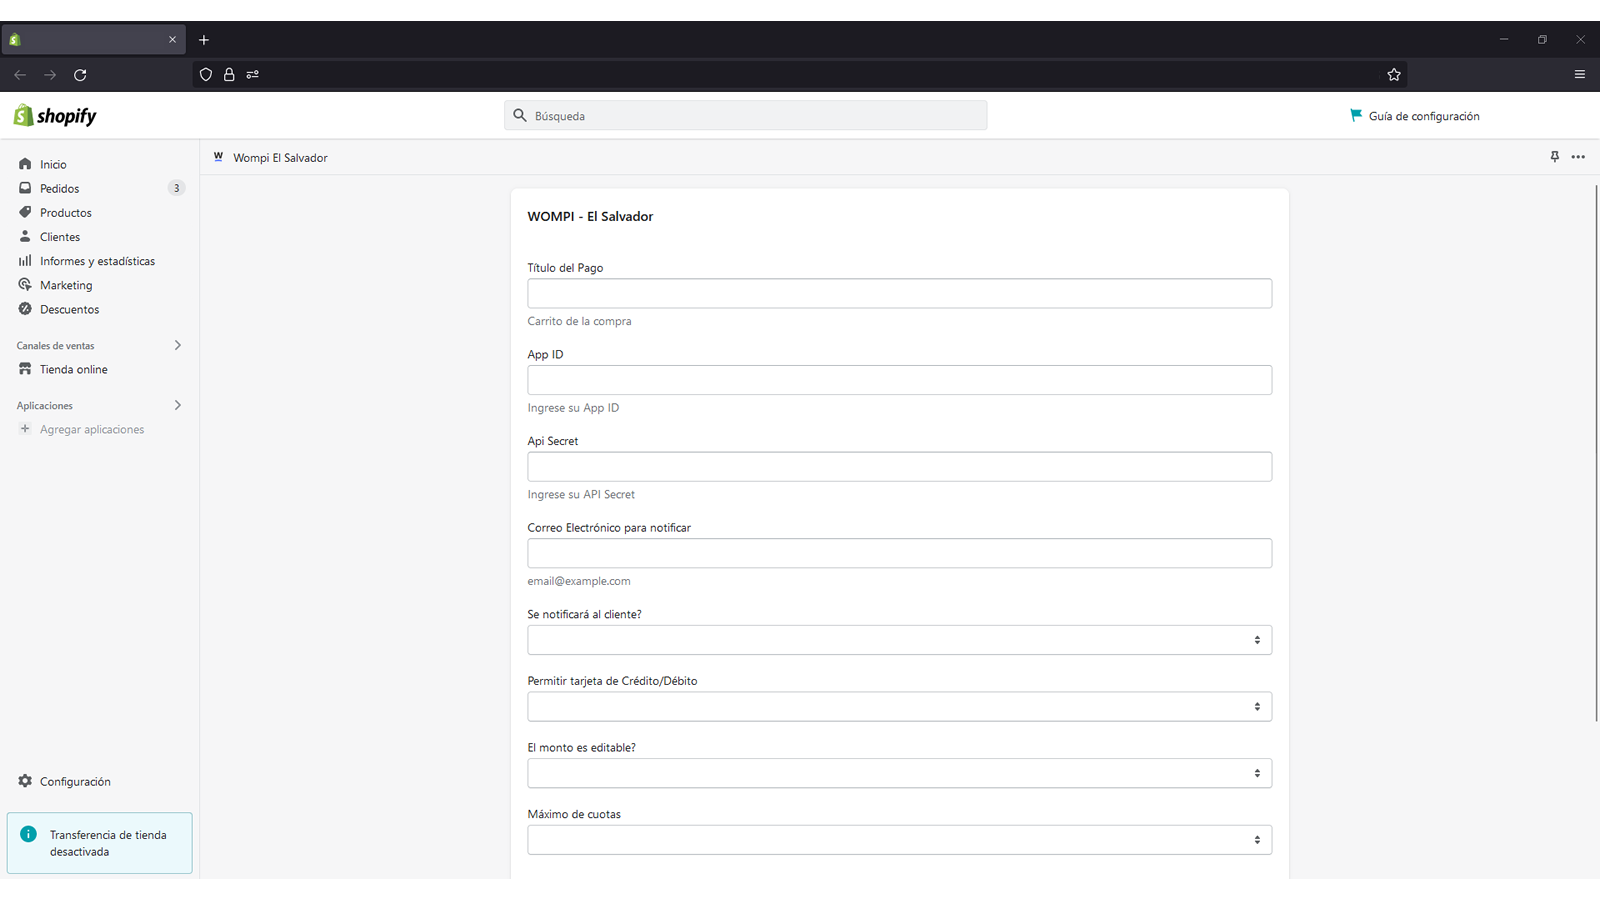Click the Búsqueda search field
1600x900 pixels.
pyautogui.click(x=745, y=115)
